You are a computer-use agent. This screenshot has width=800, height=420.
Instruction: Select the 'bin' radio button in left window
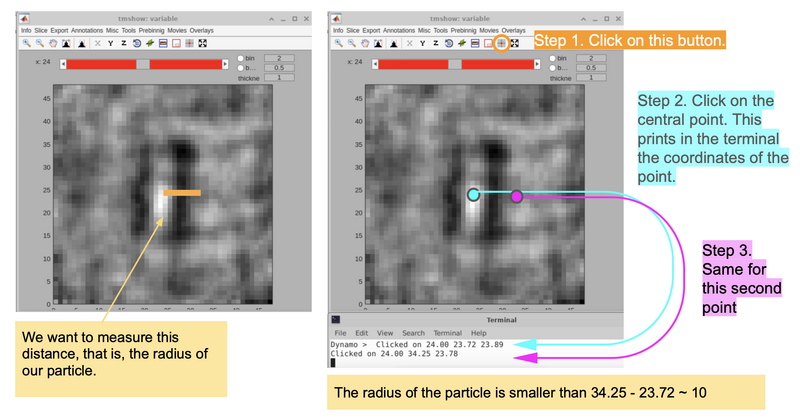242,59
